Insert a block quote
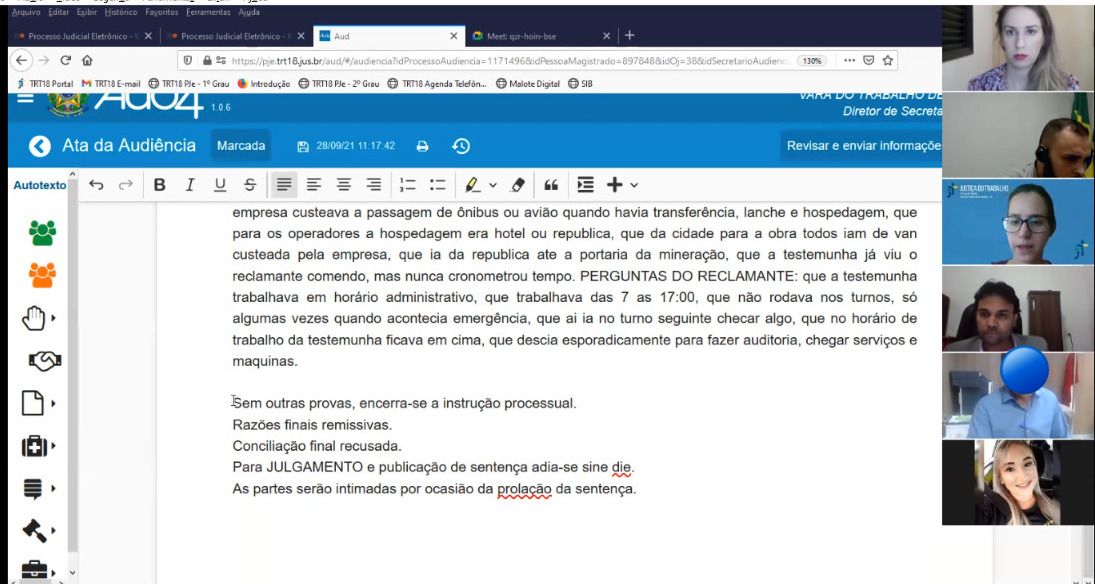 [x=551, y=185]
